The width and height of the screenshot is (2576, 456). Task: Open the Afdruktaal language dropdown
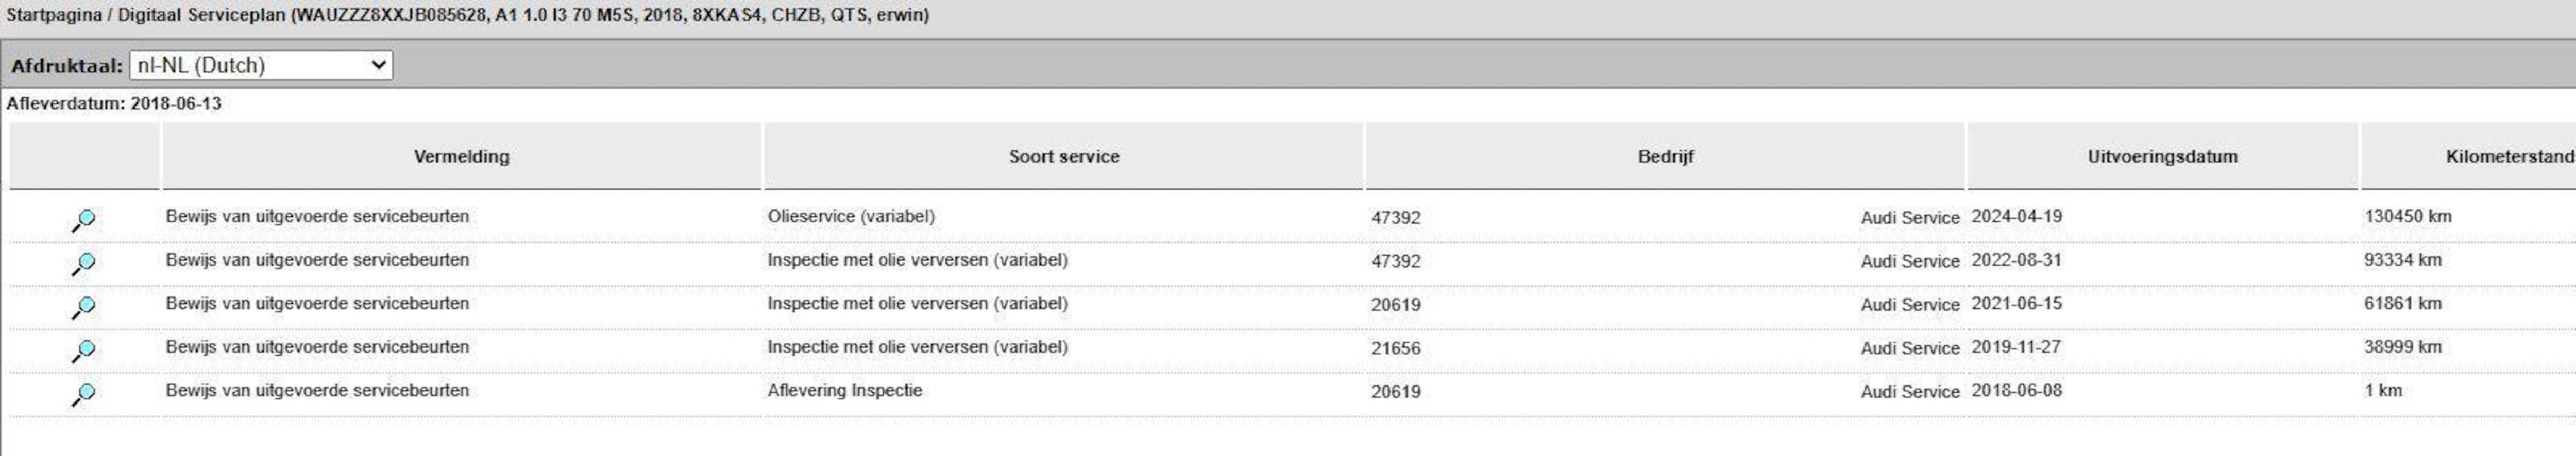tap(261, 65)
